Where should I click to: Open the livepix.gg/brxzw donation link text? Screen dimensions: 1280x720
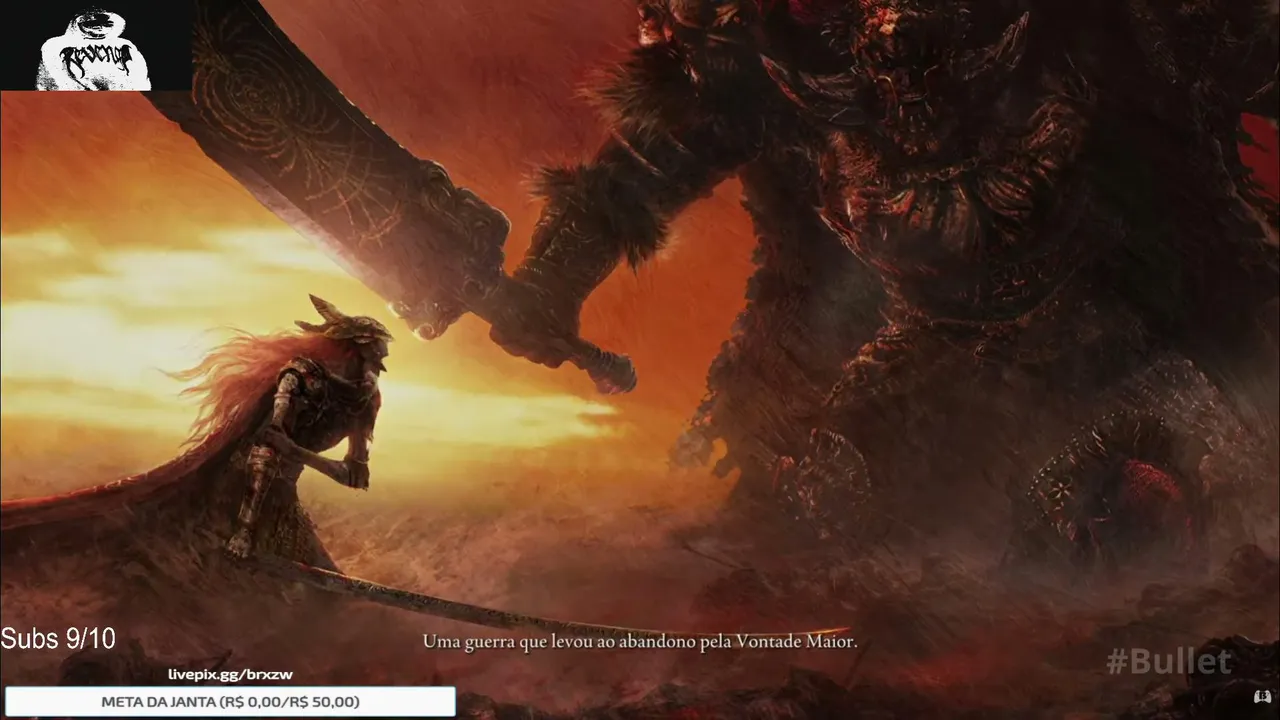[x=230, y=675]
